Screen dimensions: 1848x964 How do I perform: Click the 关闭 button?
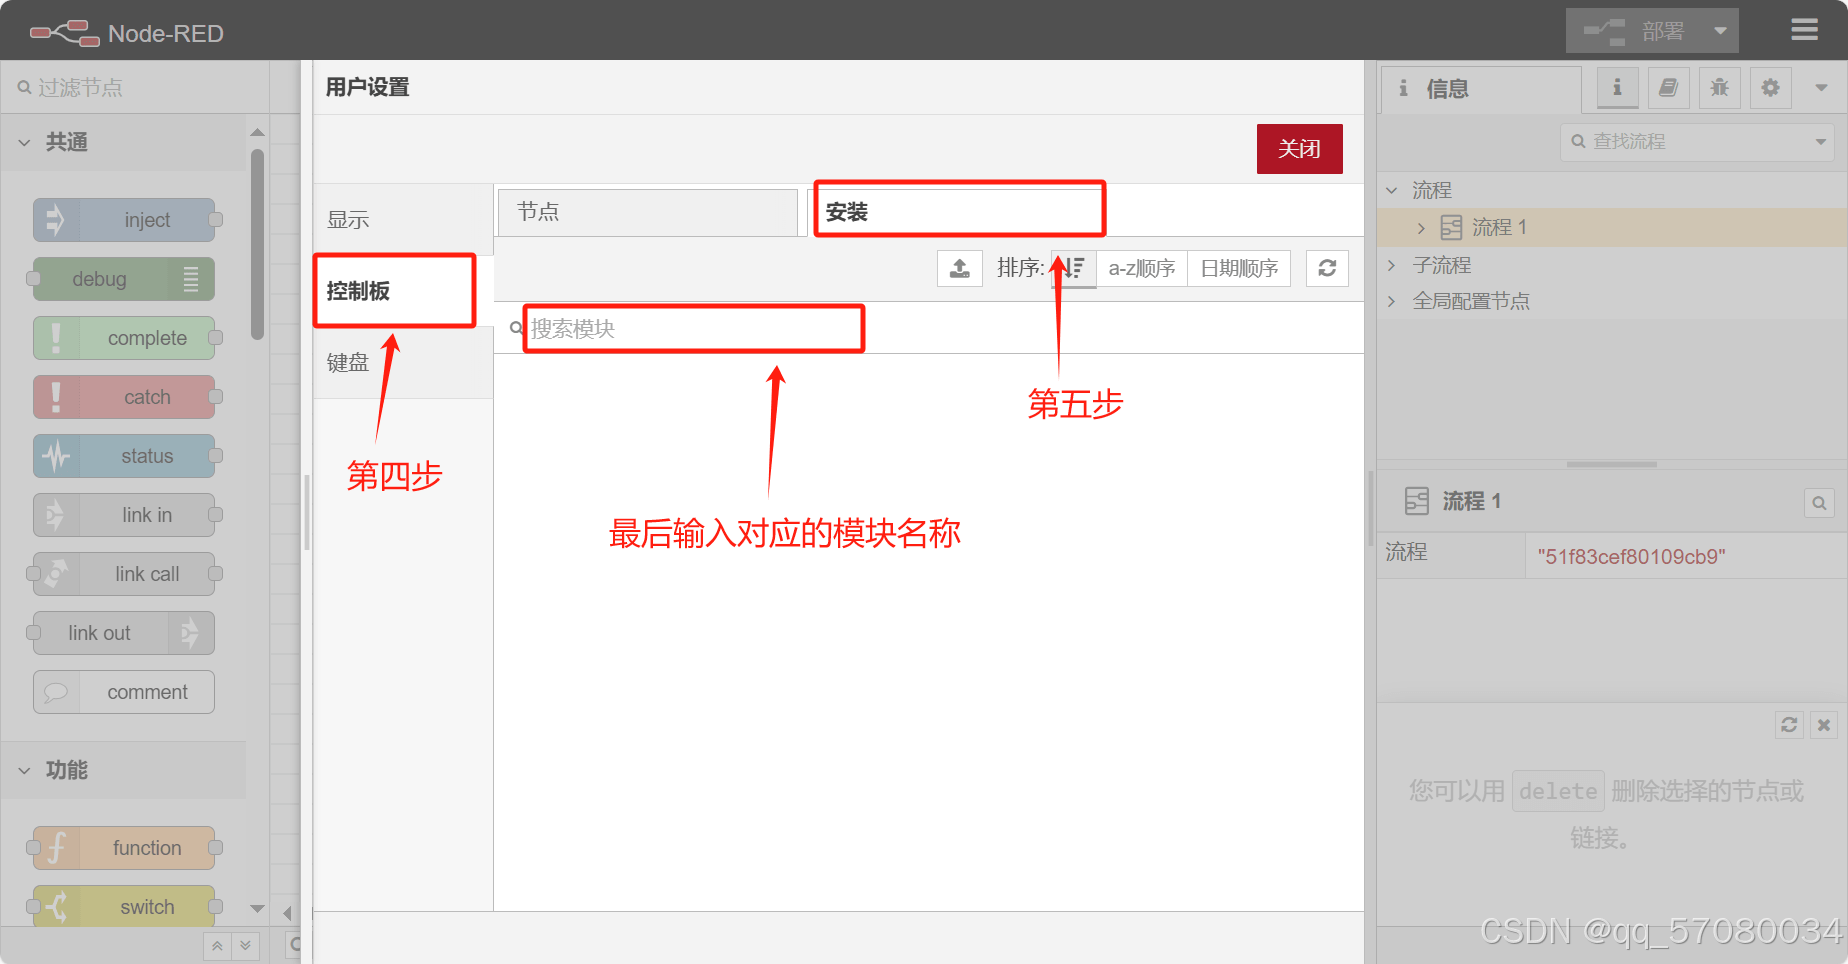pyautogui.click(x=1299, y=149)
